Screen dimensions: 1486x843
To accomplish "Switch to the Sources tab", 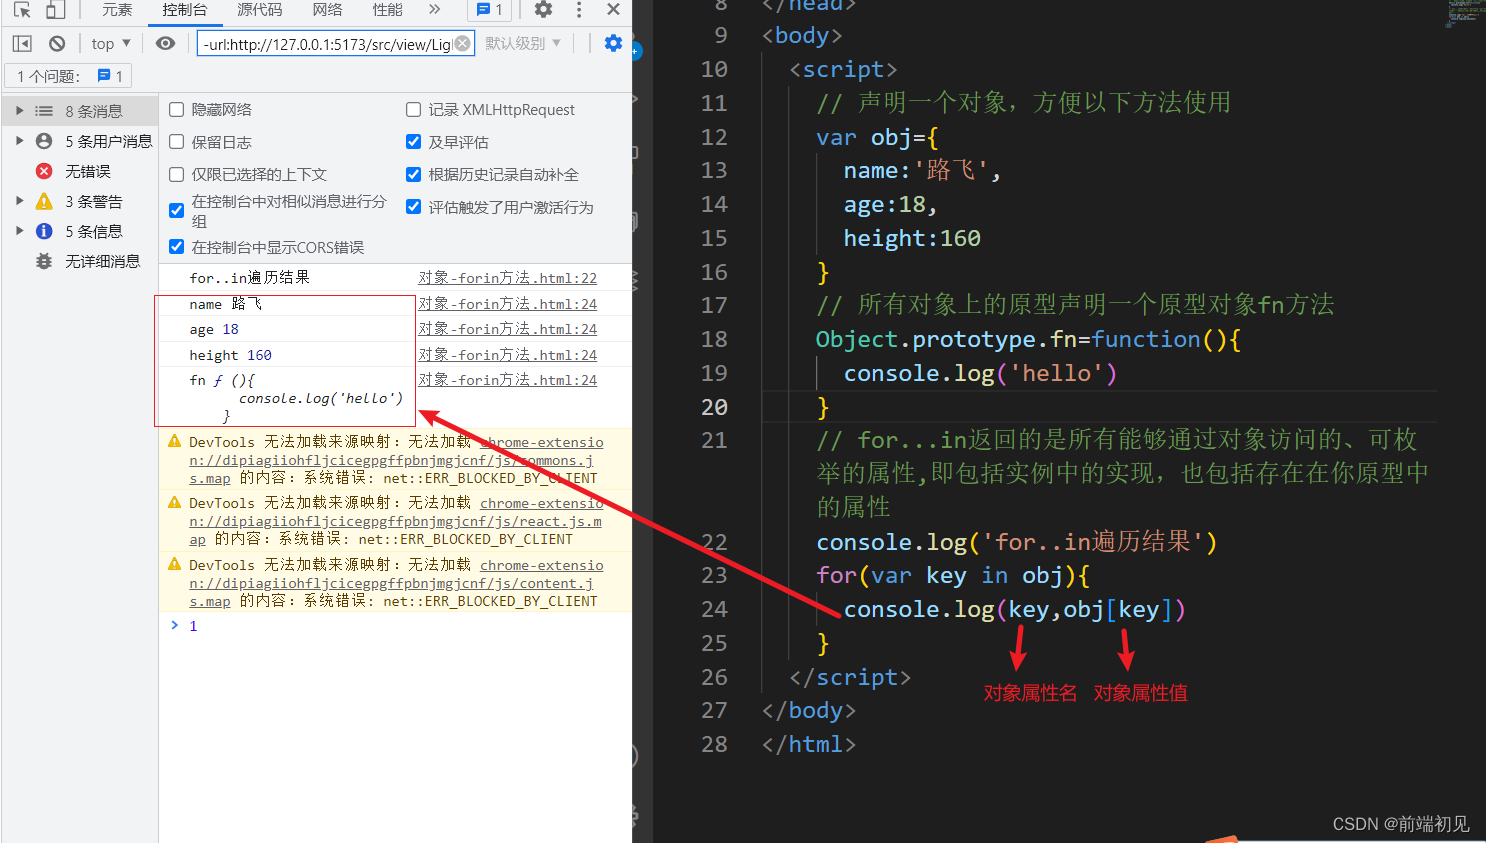I will click(260, 9).
